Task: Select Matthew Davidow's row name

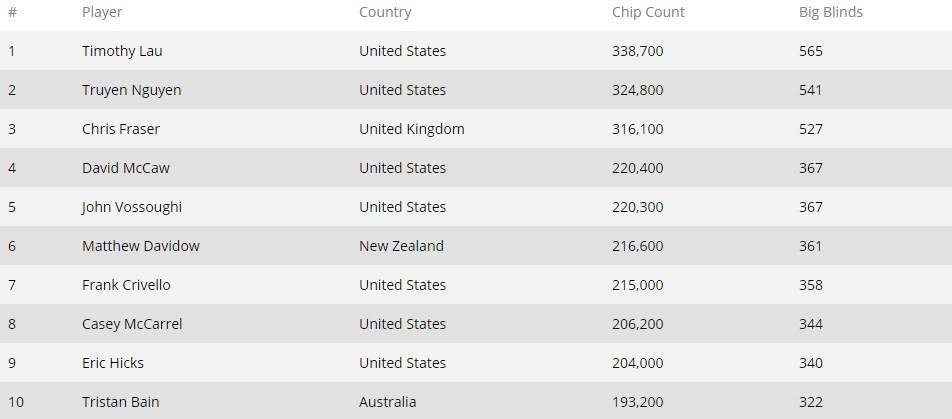Action: click(140, 246)
